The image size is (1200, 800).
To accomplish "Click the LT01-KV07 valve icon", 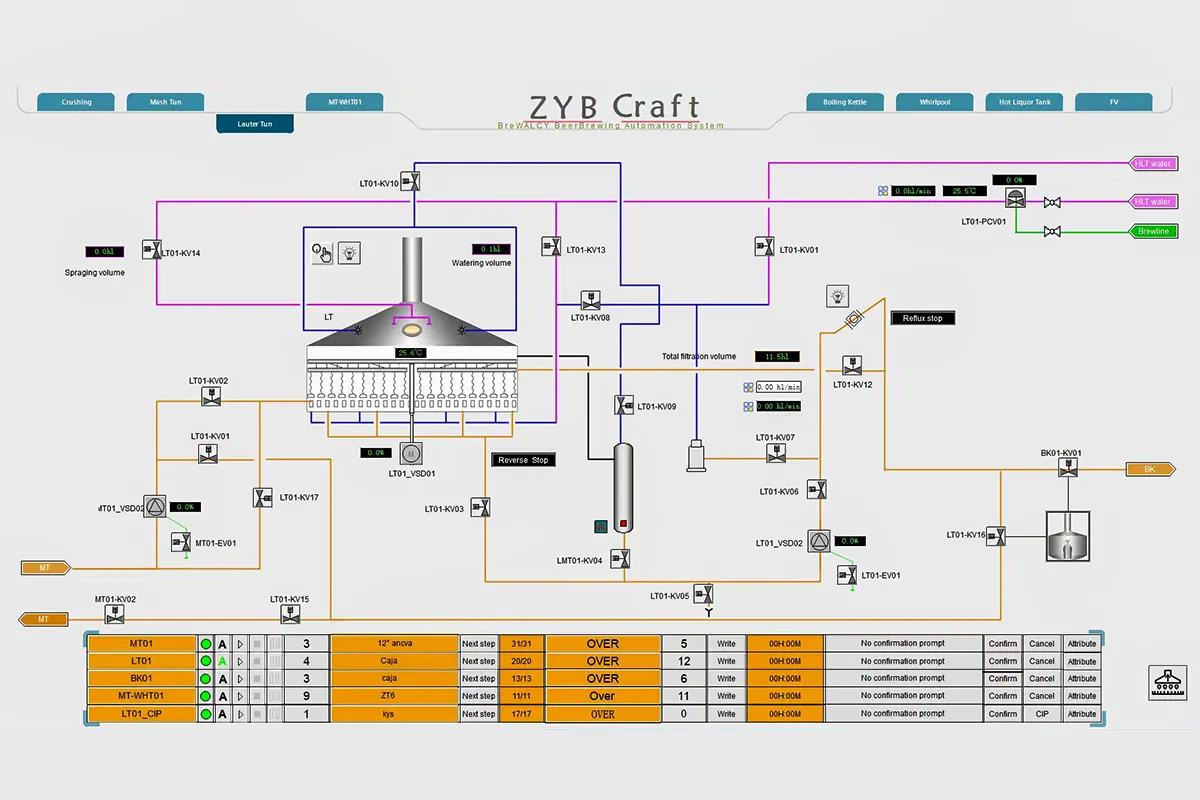I will 775,453.
